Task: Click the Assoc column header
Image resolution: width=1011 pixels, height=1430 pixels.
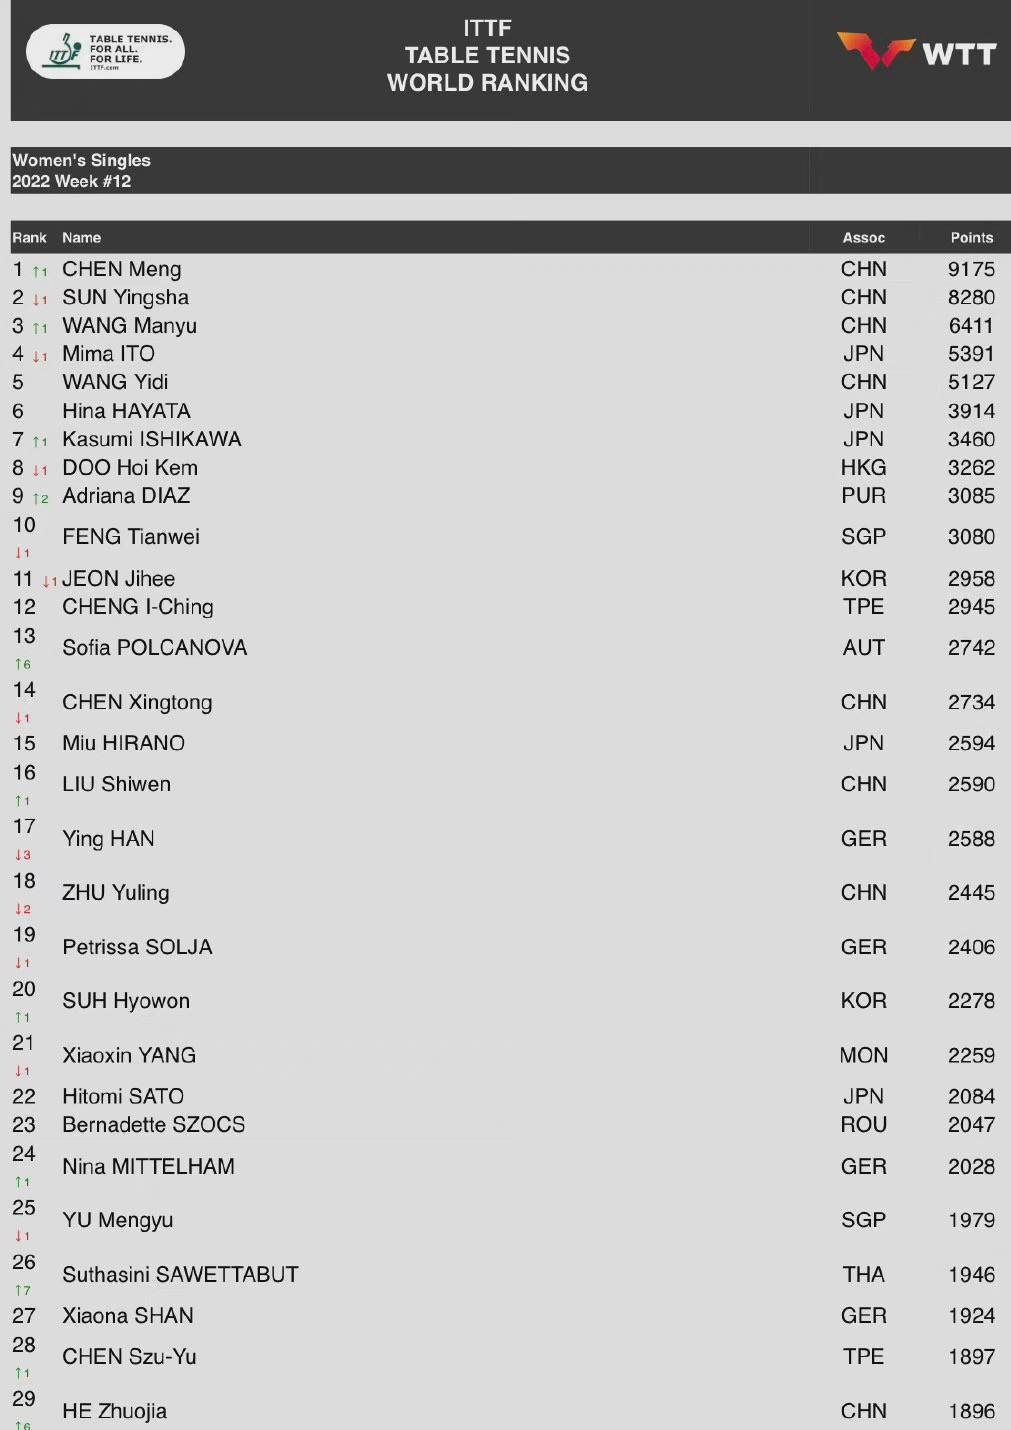Action: 864,238
